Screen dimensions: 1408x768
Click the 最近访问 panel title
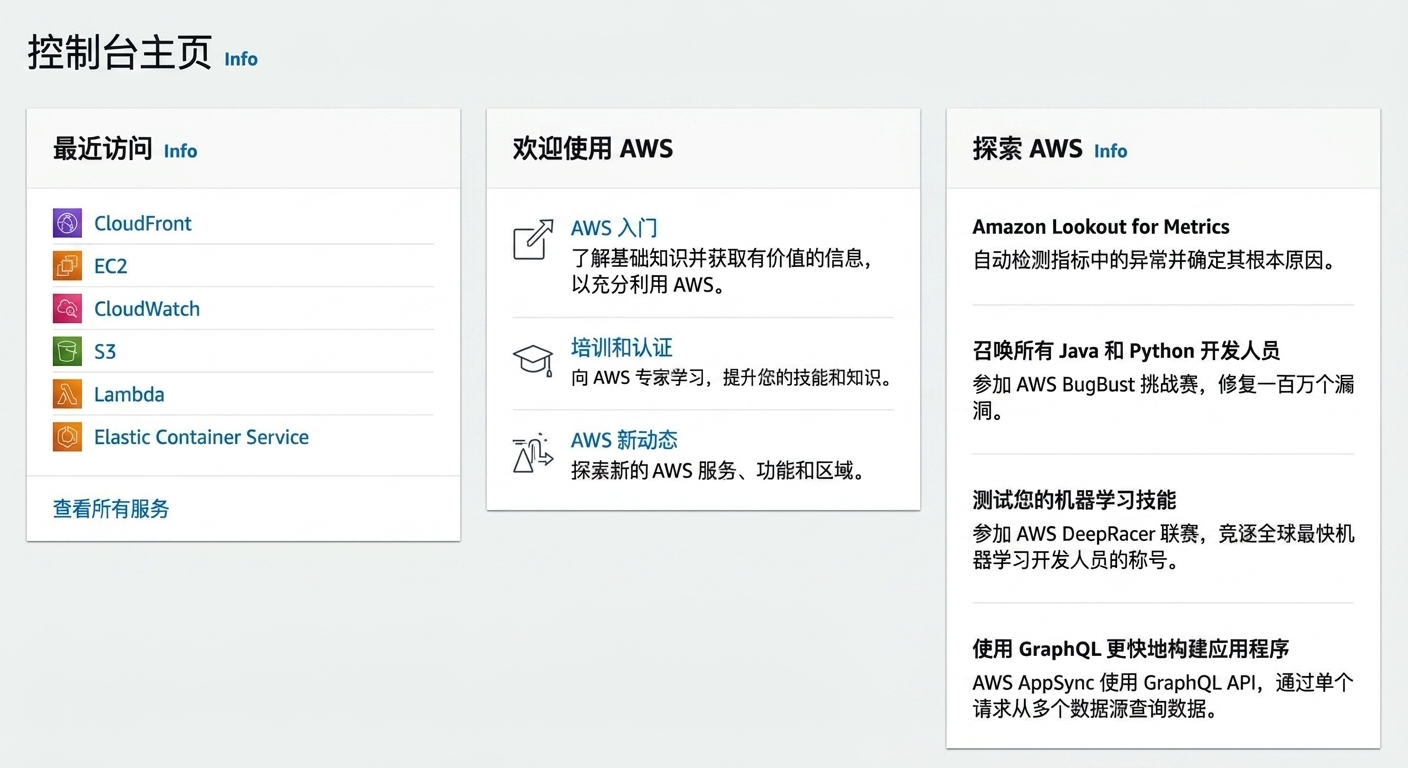pyautogui.click(x=102, y=149)
